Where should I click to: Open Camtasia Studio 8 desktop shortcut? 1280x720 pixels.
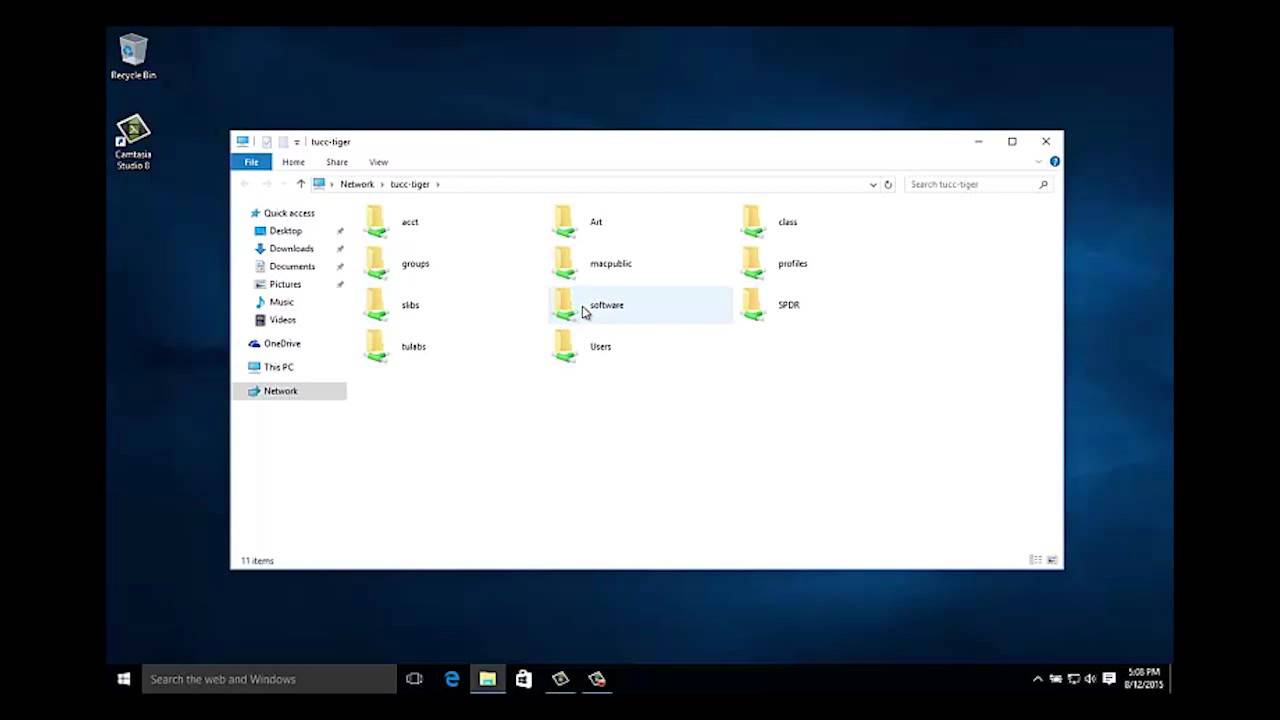[133, 143]
